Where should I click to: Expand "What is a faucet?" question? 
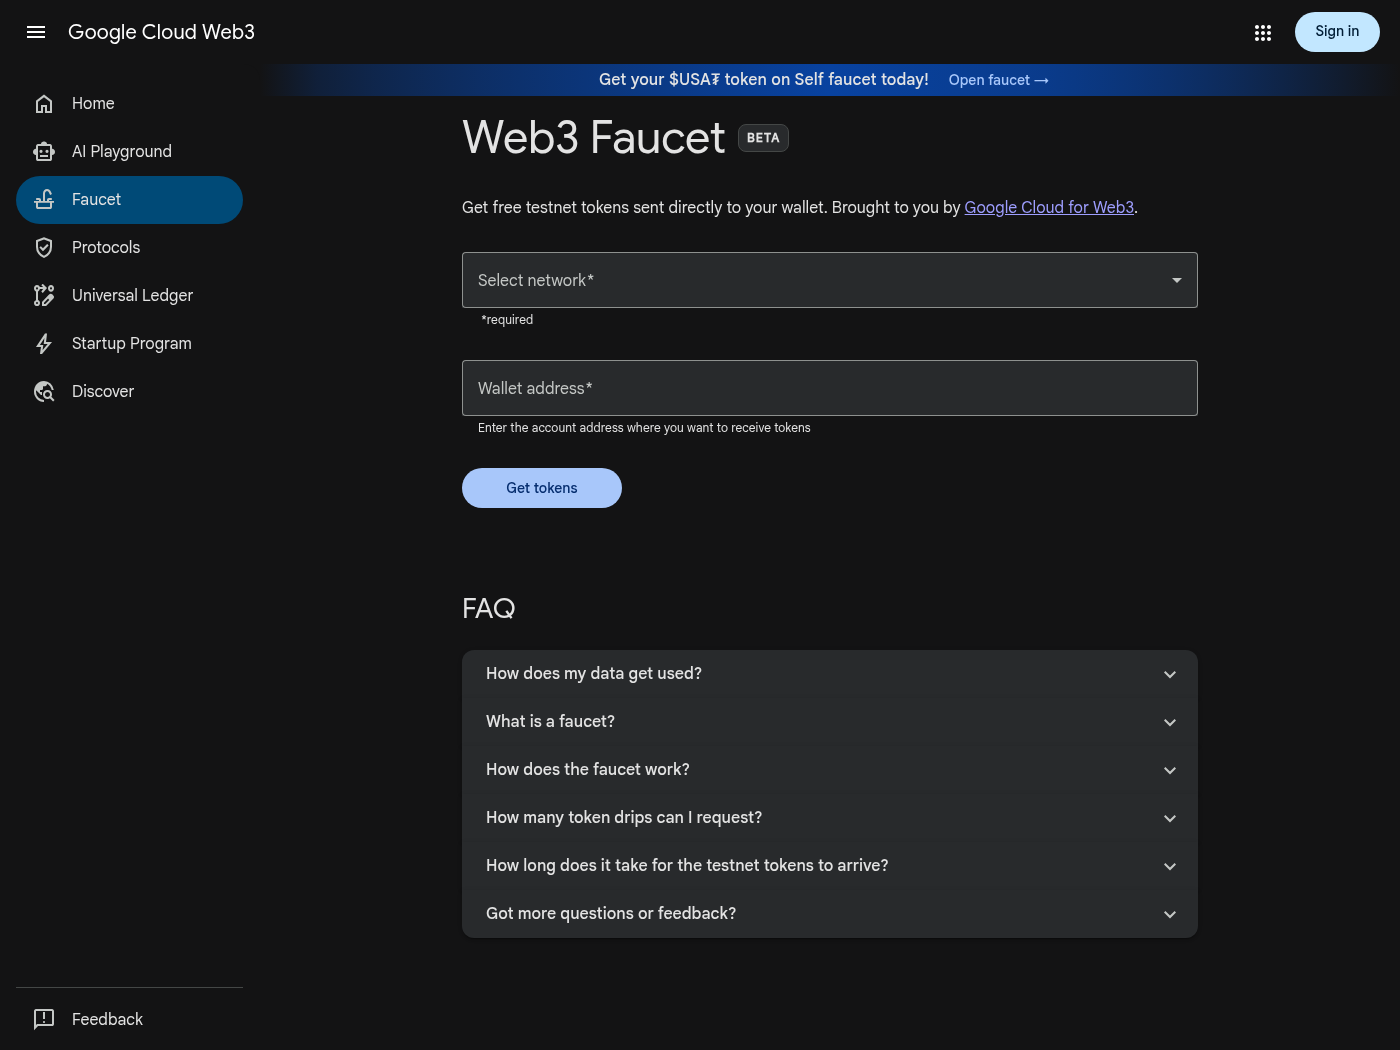(x=830, y=722)
